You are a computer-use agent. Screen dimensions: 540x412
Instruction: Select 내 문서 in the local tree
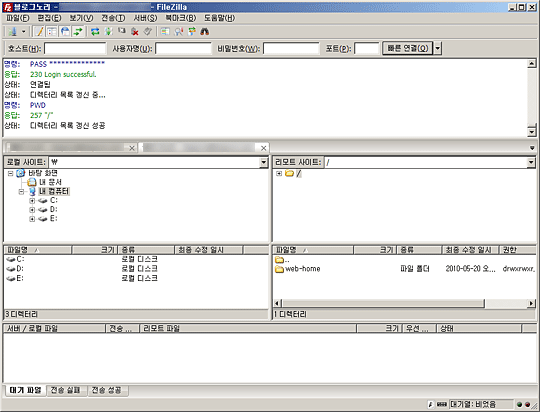pos(50,182)
